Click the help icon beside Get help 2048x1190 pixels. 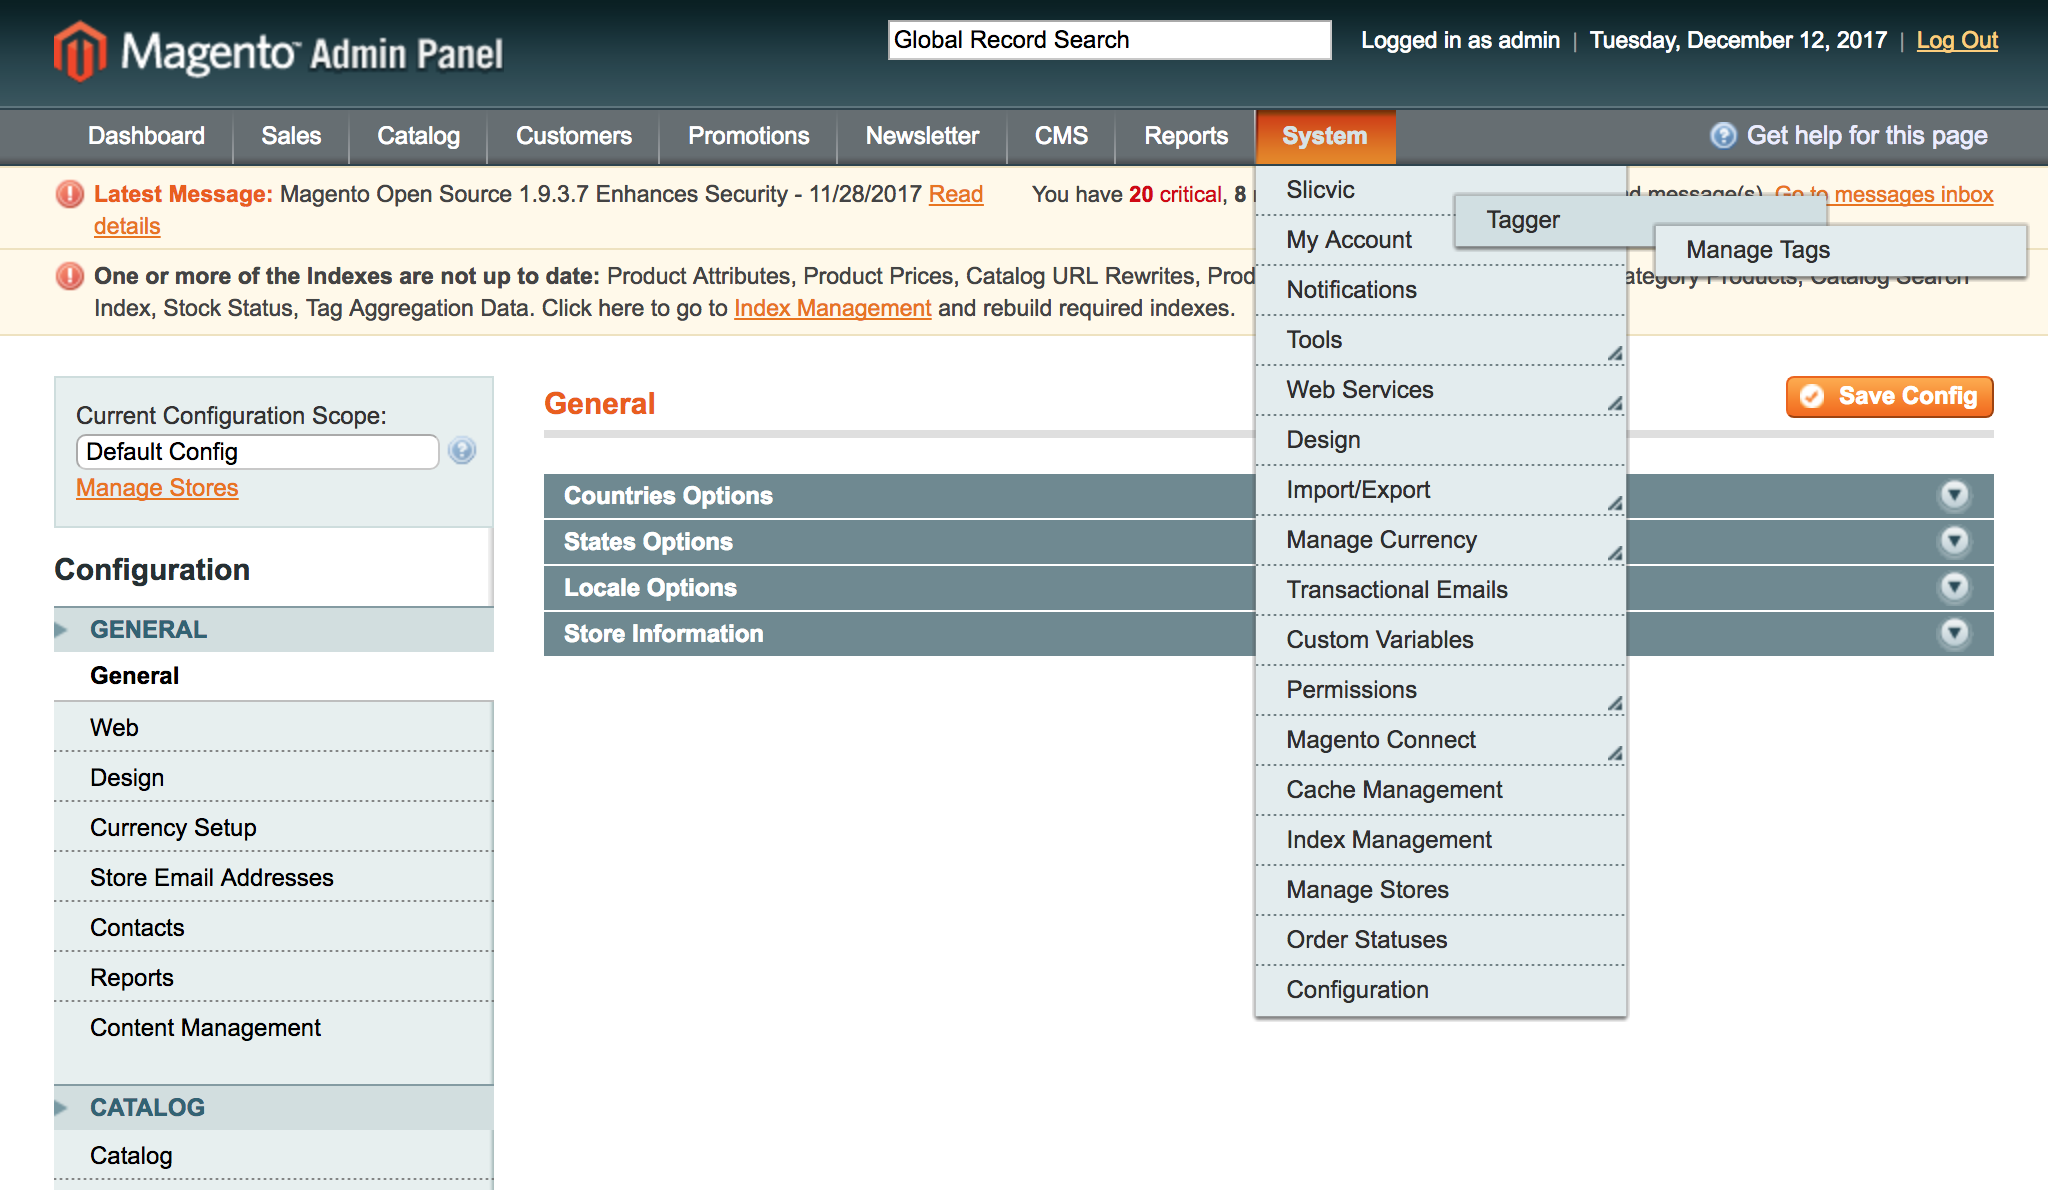[1723, 136]
